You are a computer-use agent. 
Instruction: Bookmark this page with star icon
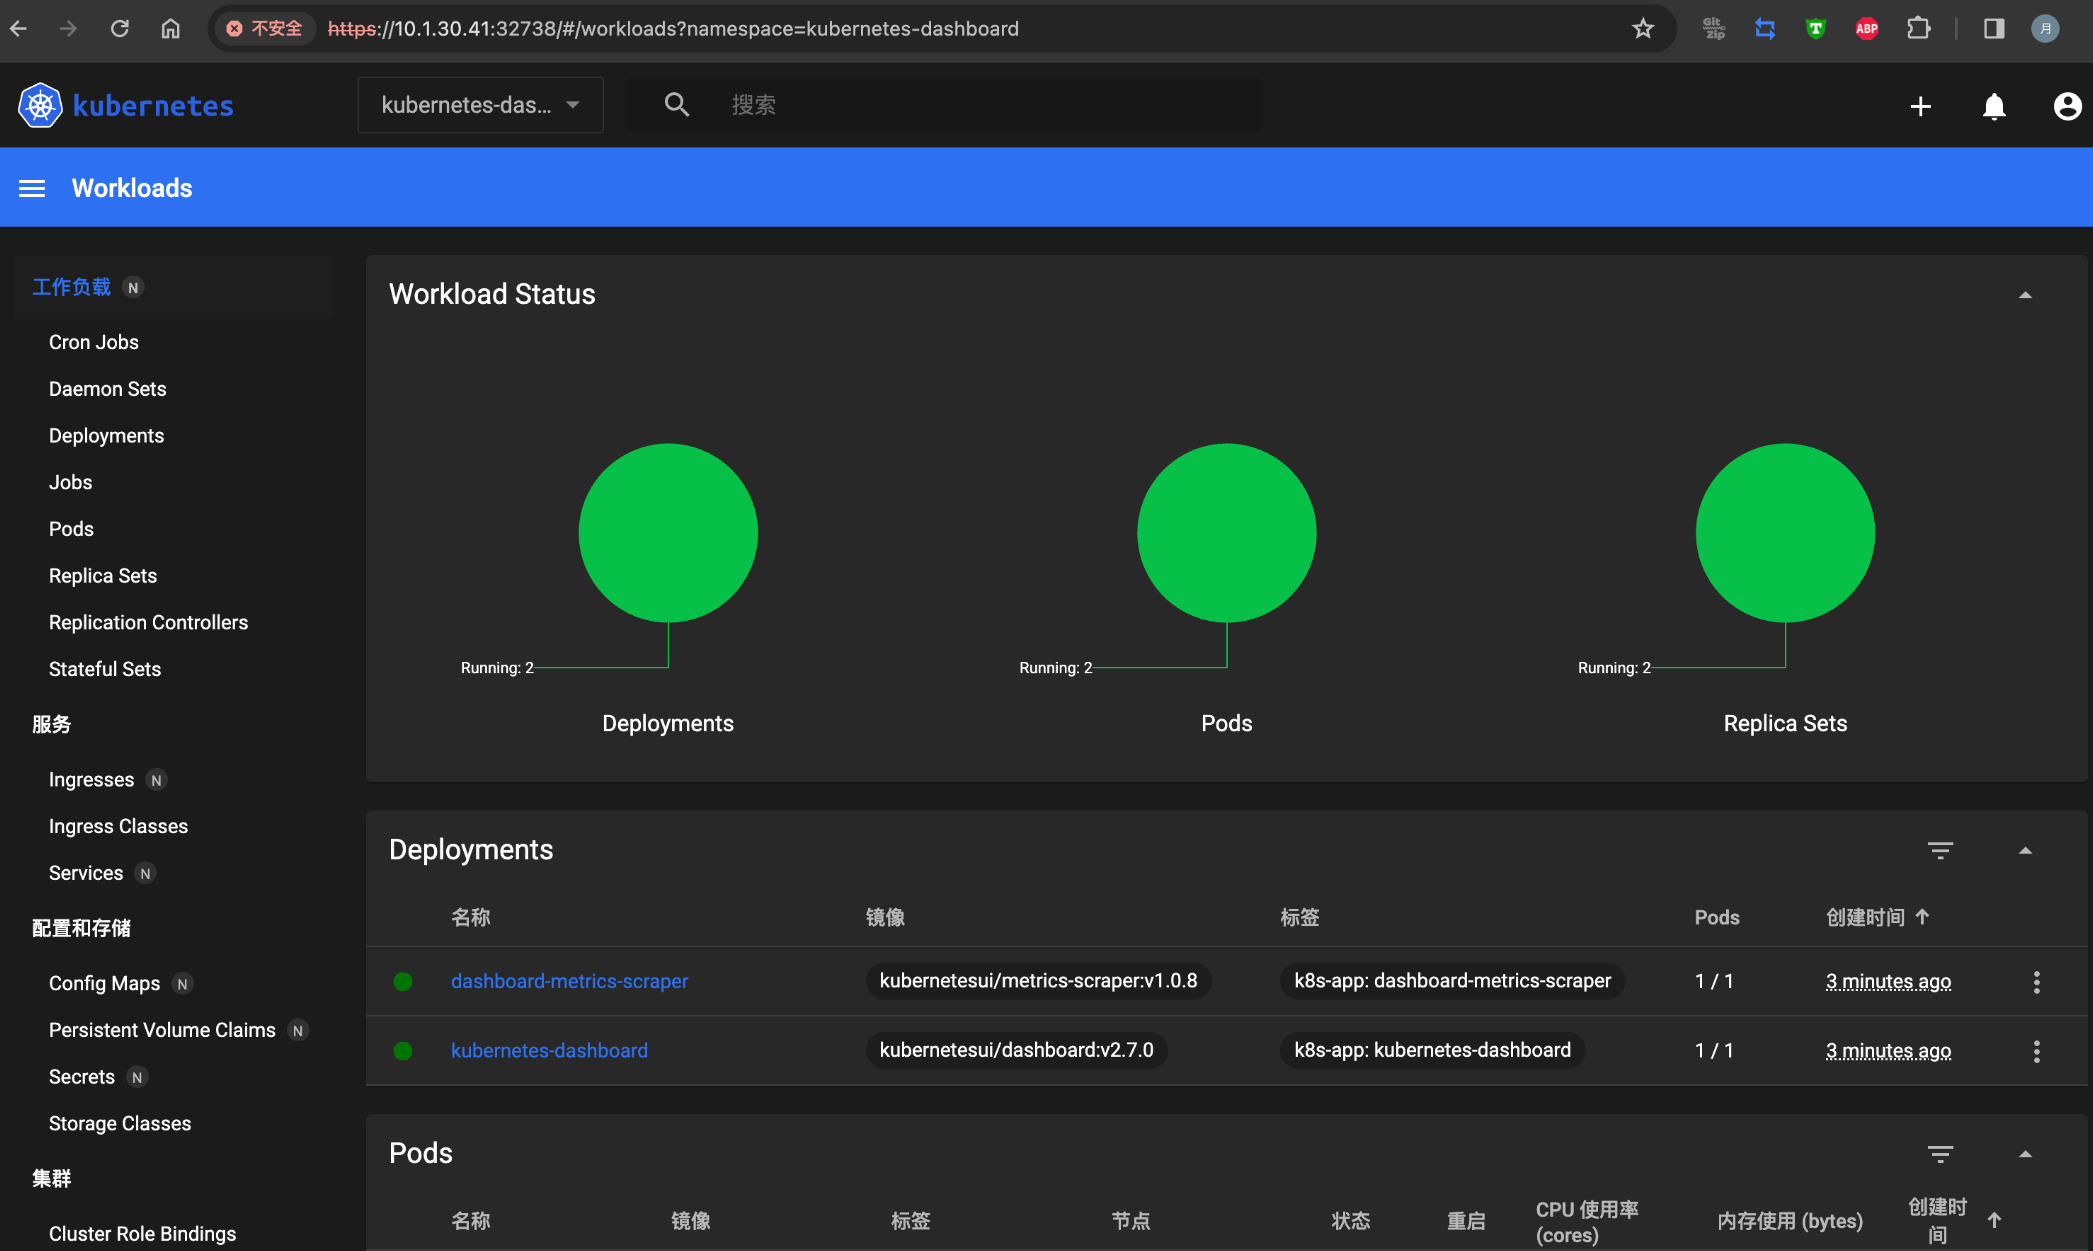1643,28
